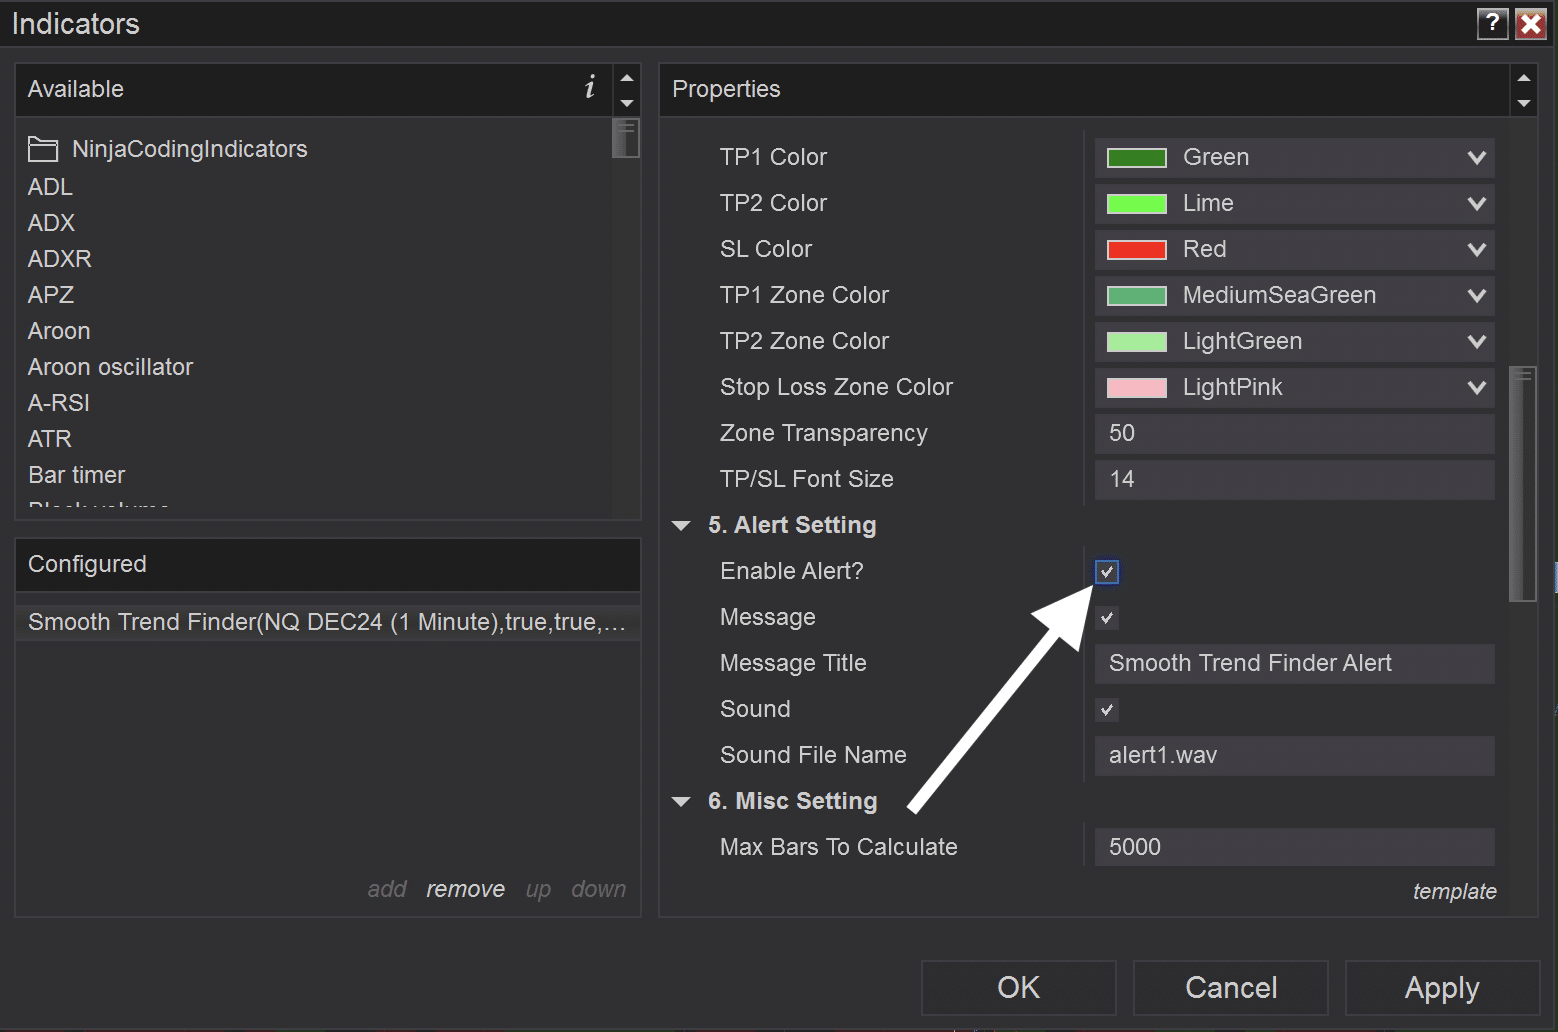This screenshot has height=1032, width=1558.
Task: Click the up arrow in Available header
Action: [x=627, y=78]
